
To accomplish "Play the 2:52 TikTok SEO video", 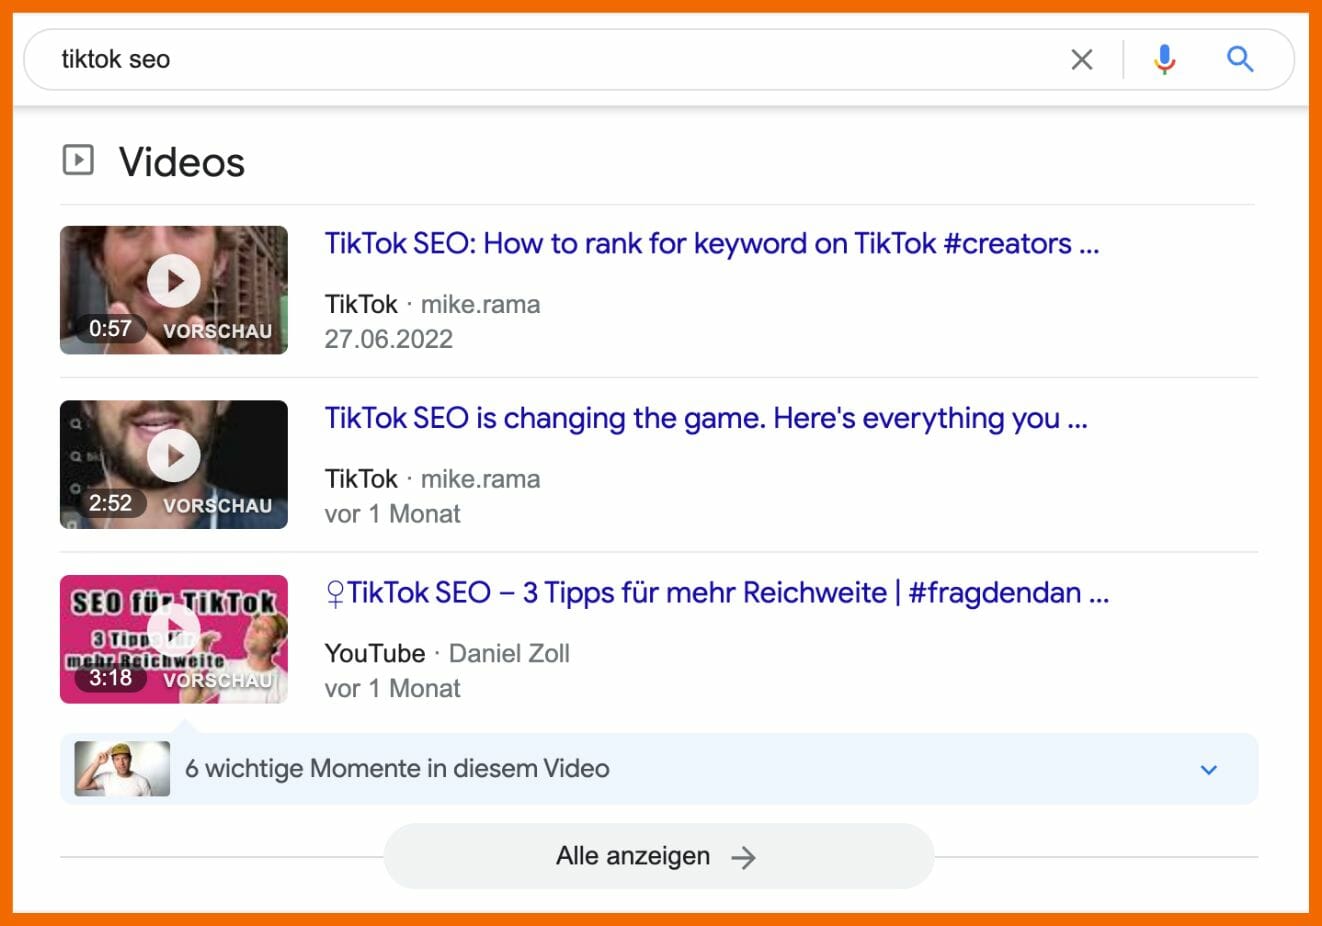I will (x=173, y=455).
